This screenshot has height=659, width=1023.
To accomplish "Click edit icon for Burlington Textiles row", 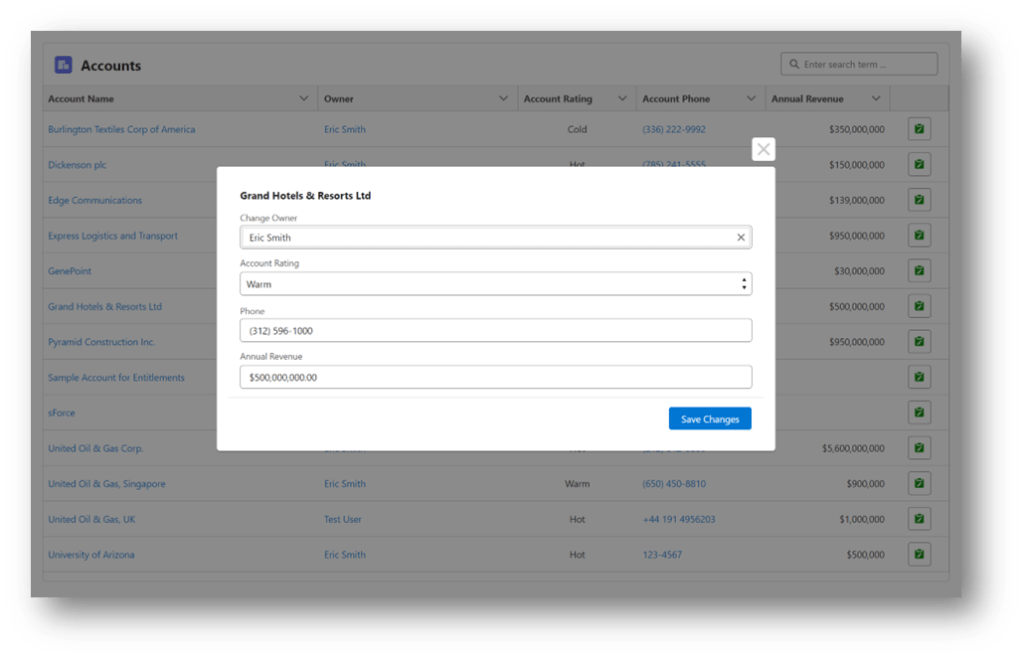I will [x=919, y=129].
